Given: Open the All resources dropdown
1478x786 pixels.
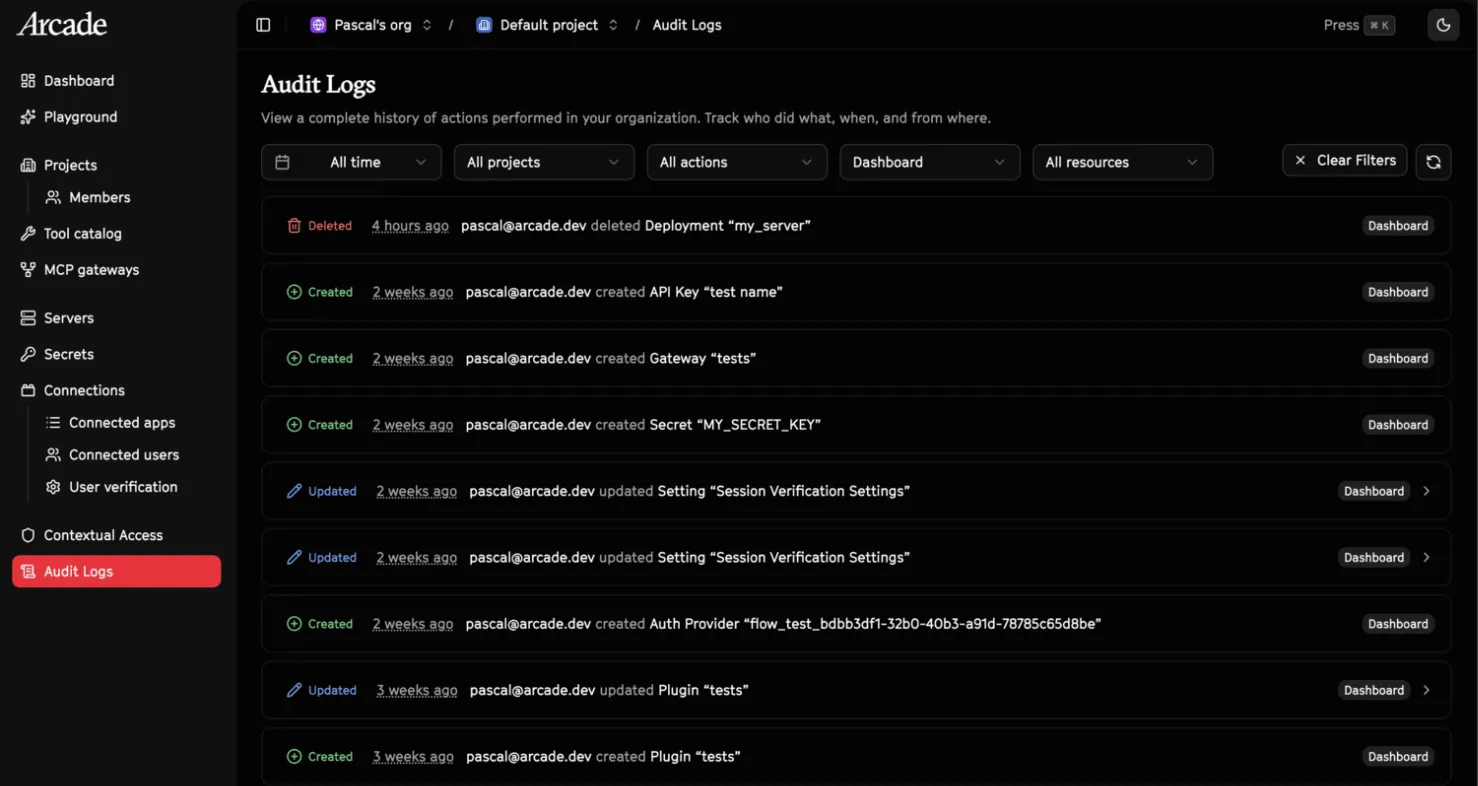Looking at the screenshot, I should pyautogui.click(x=1122, y=161).
